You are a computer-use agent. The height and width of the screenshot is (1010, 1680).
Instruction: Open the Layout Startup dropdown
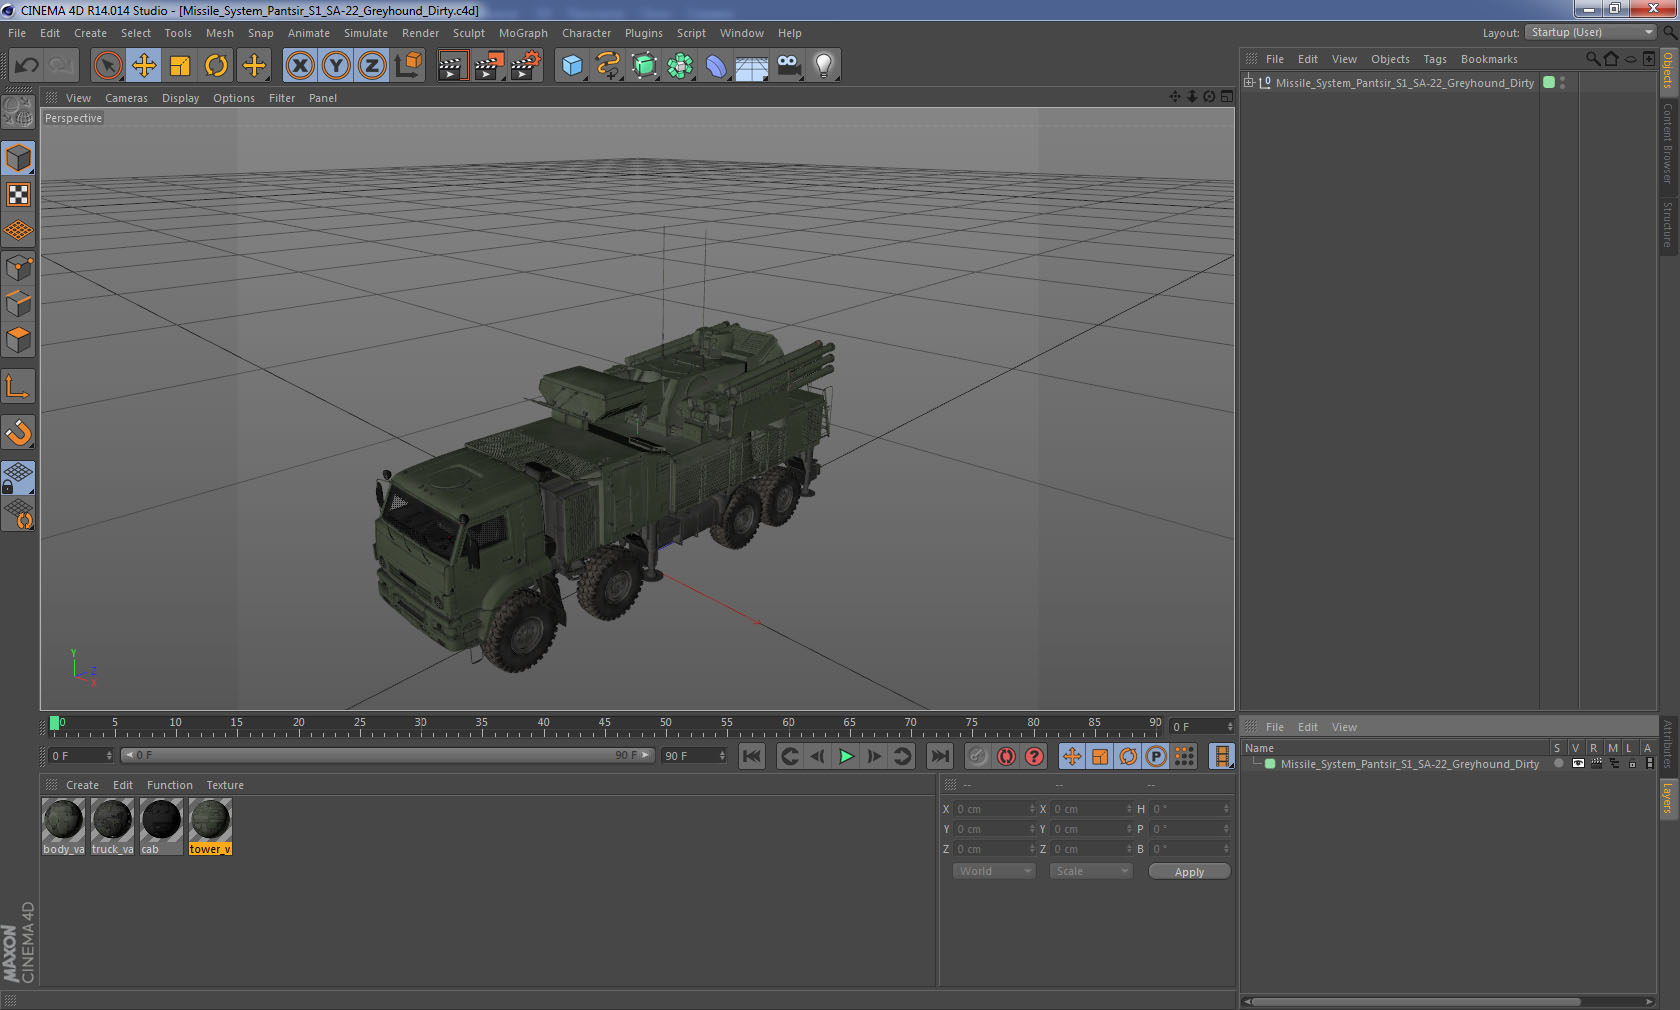tap(1591, 33)
